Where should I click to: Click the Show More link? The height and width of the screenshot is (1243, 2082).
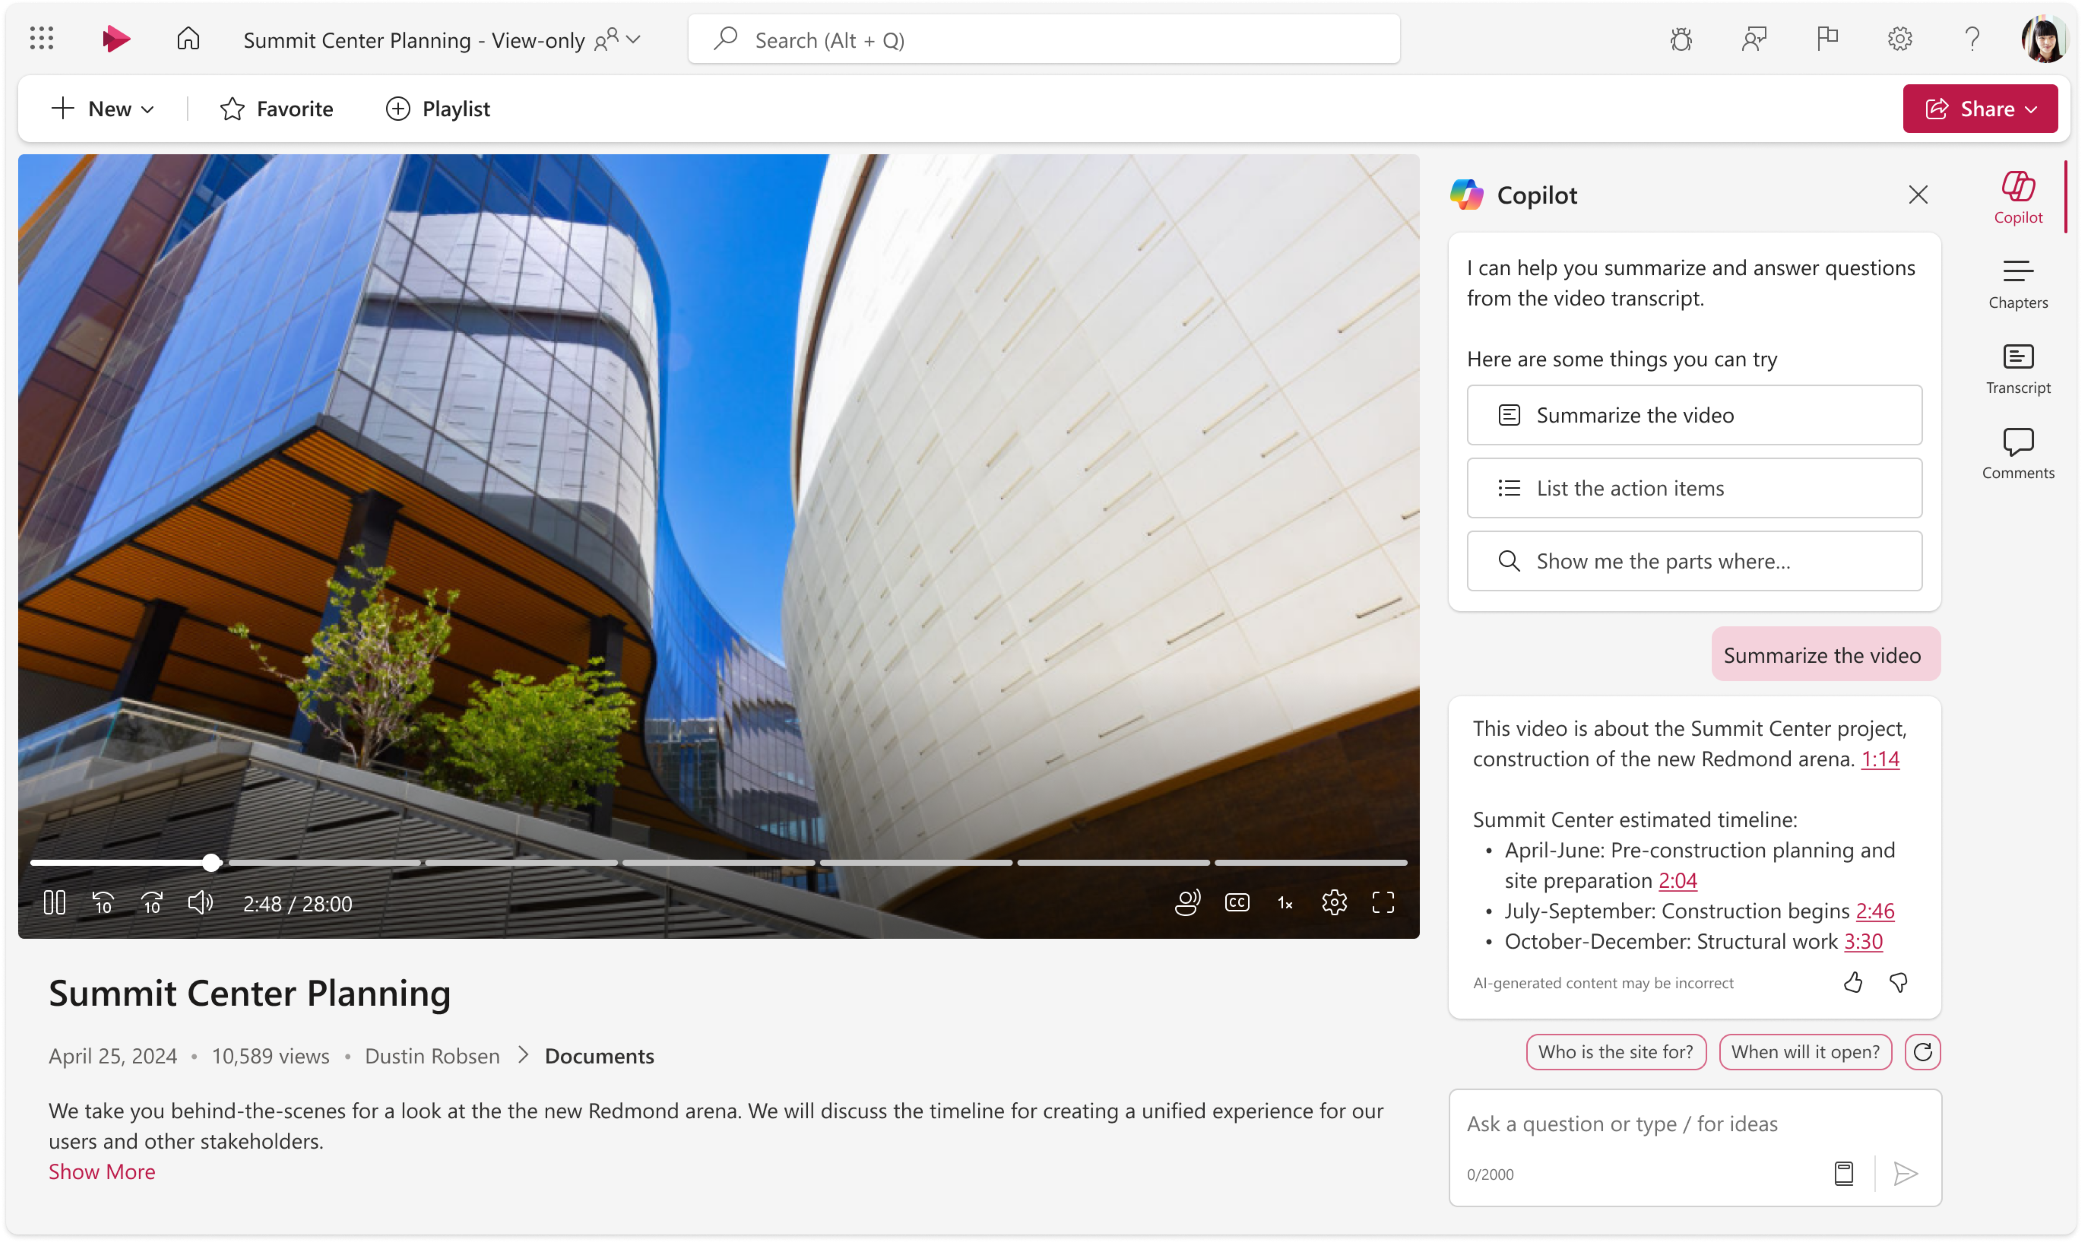tap(101, 1172)
